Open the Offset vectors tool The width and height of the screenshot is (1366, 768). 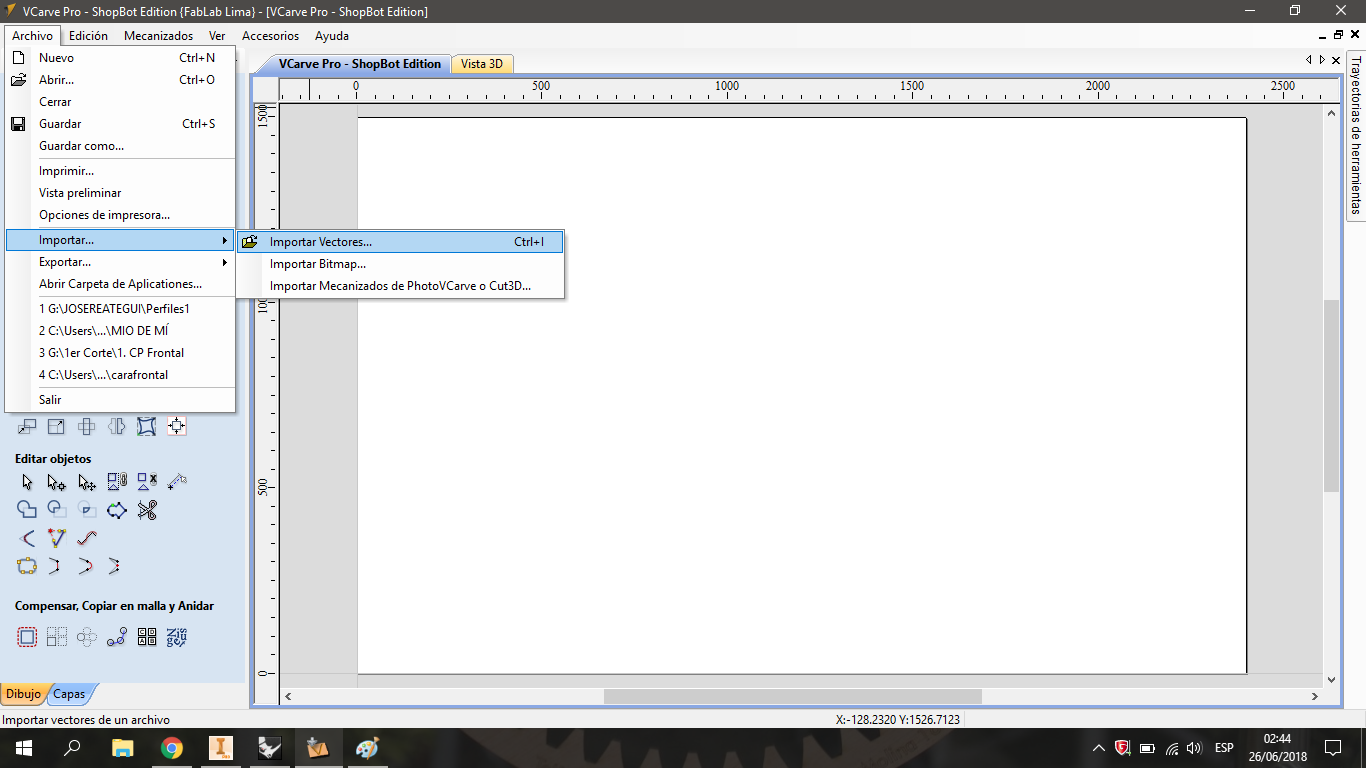[x=27, y=637]
